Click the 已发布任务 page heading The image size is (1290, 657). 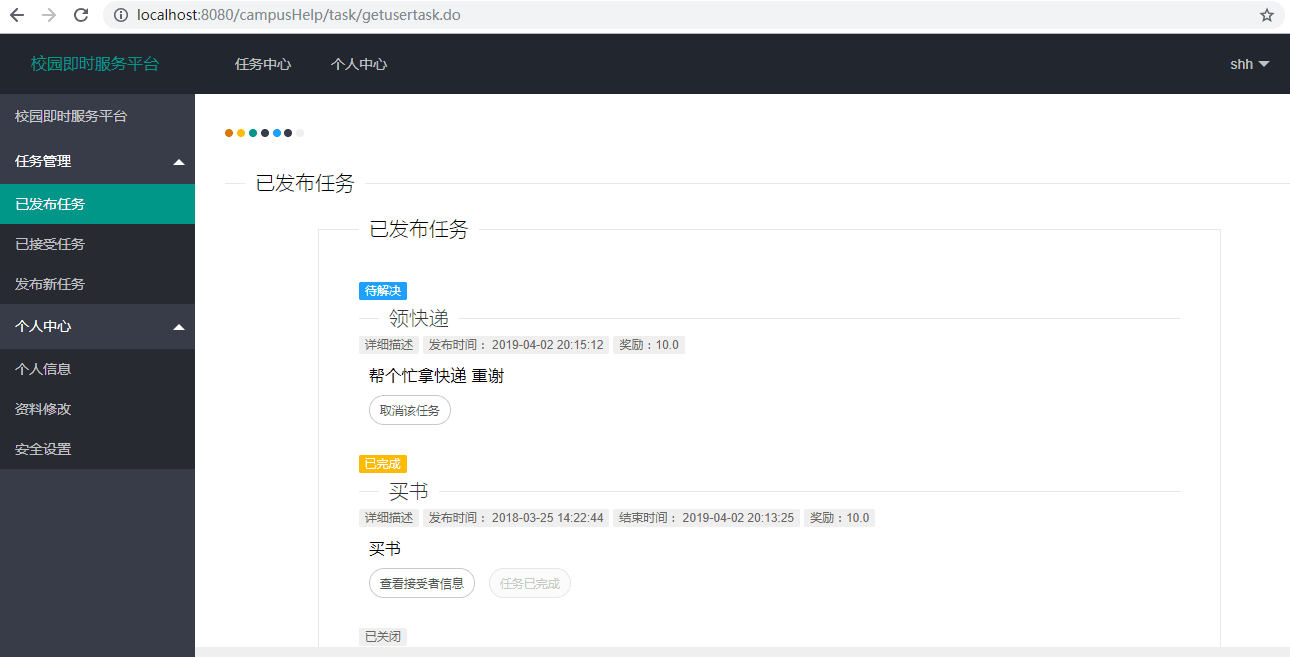[305, 184]
